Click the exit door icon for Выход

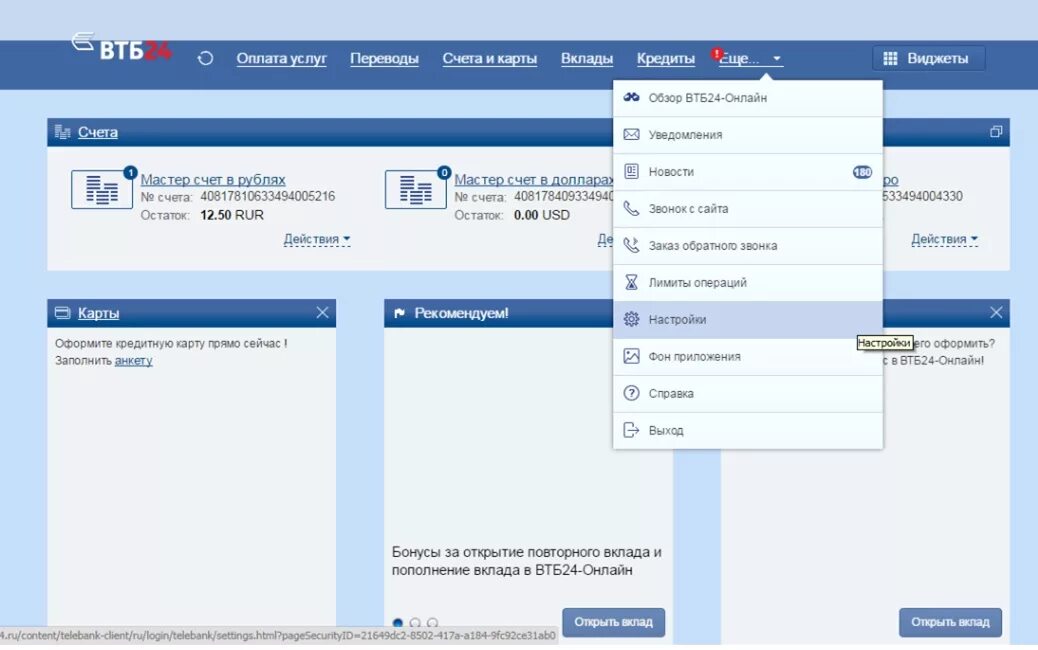[x=632, y=430]
